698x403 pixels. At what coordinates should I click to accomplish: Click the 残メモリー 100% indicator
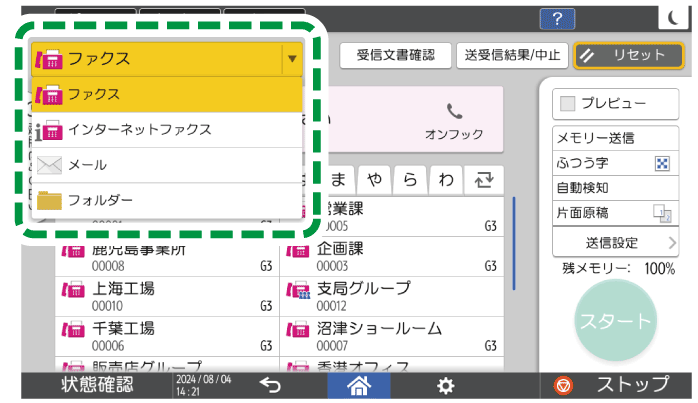point(618,269)
